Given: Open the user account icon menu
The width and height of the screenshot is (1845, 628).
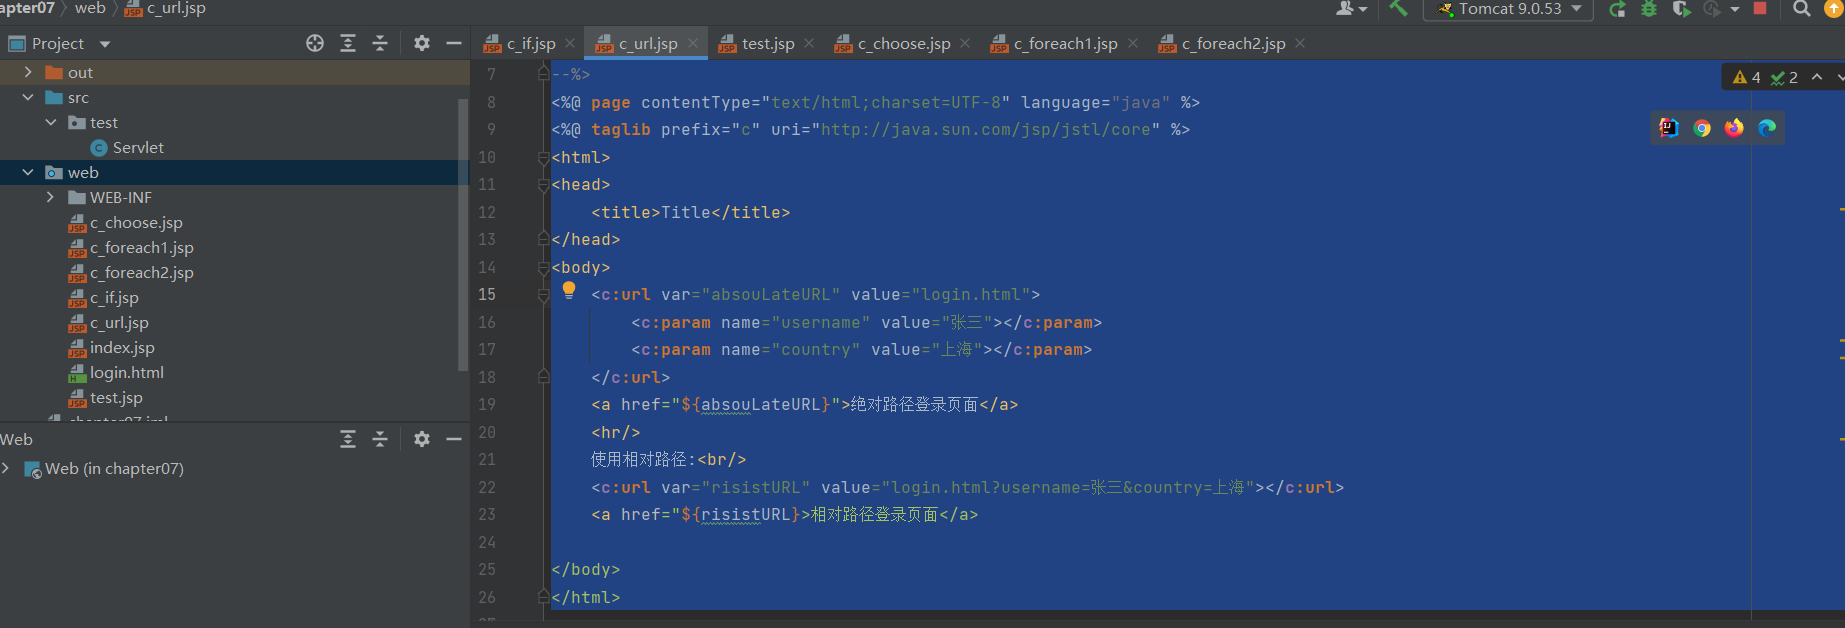Looking at the screenshot, I should tap(1350, 9).
